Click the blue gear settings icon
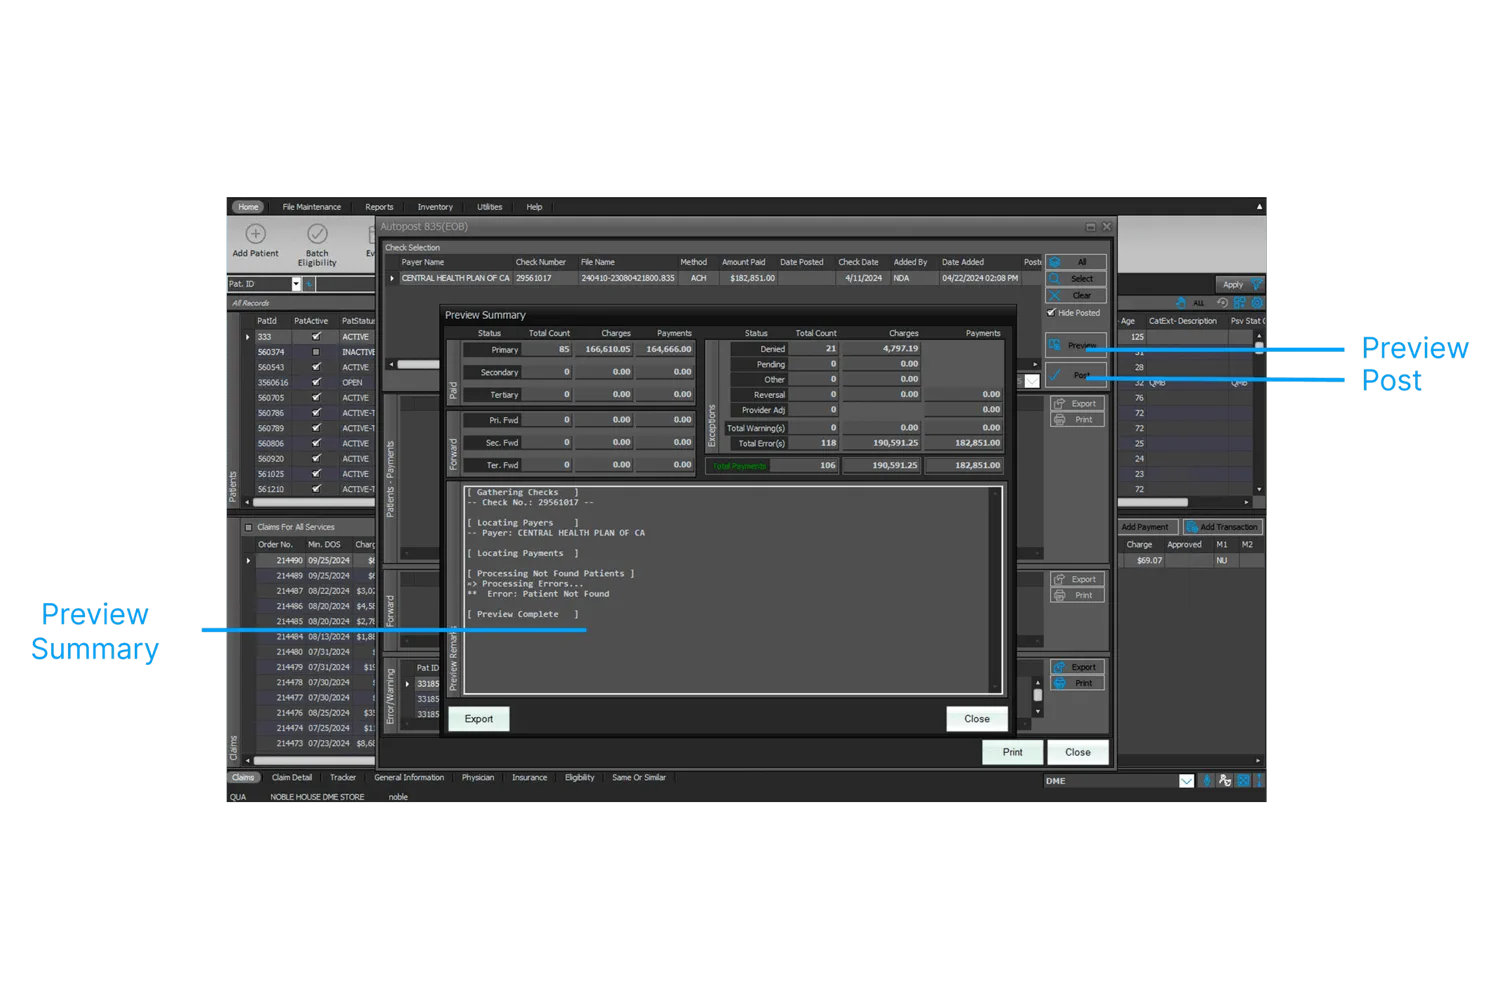The width and height of the screenshot is (1500, 1000). pyautogui.click(x=1257, y=303)
